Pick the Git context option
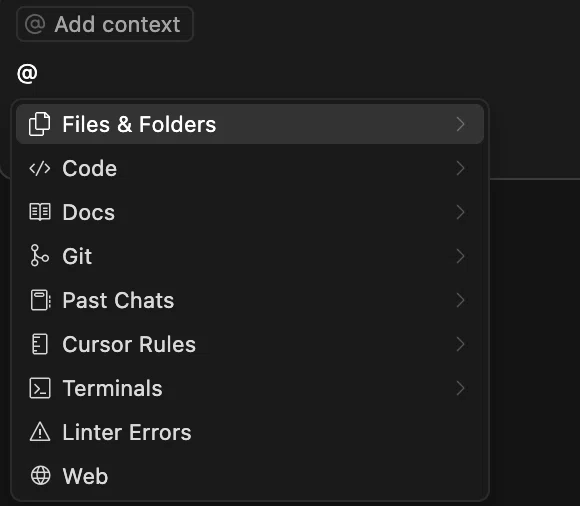Image resolution: width=580 pixels, height=506 pixels. click(250, 256)
